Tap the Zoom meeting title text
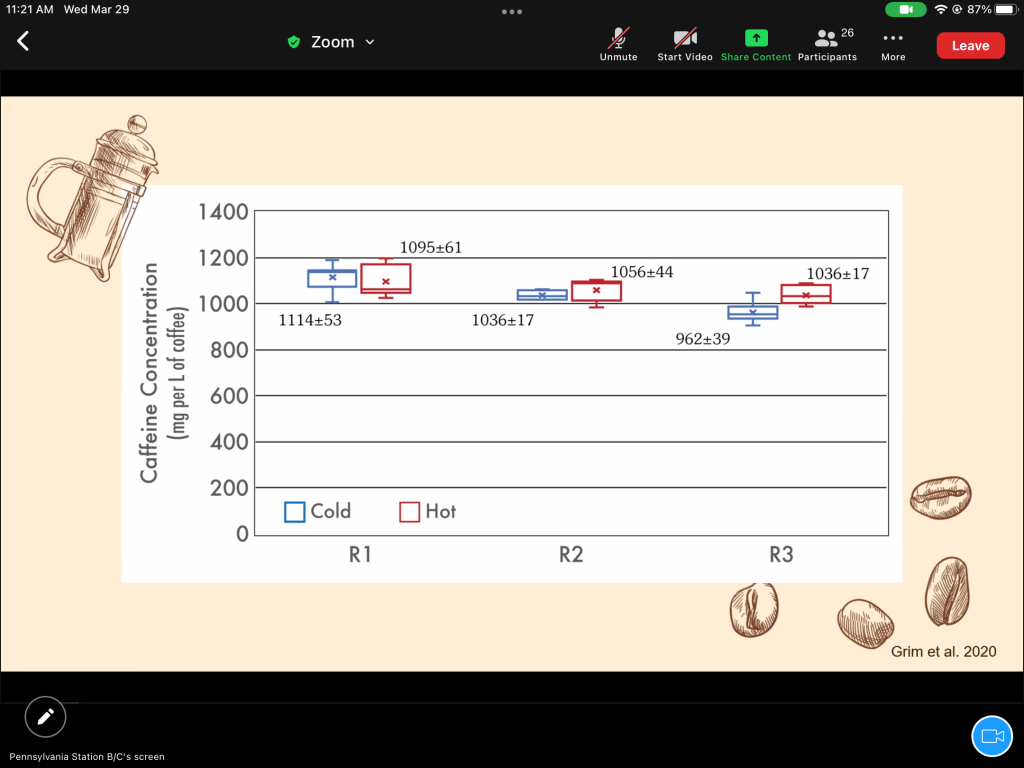The width and height of the screenshot is (1024, 768). [332, 42]
